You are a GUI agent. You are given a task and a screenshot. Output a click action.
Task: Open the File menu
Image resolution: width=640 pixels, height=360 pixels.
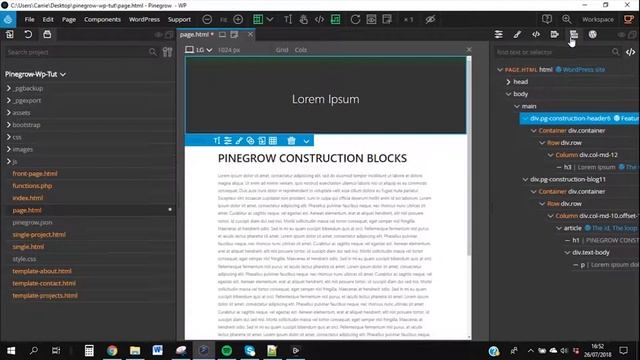click(x=29, y=19)
